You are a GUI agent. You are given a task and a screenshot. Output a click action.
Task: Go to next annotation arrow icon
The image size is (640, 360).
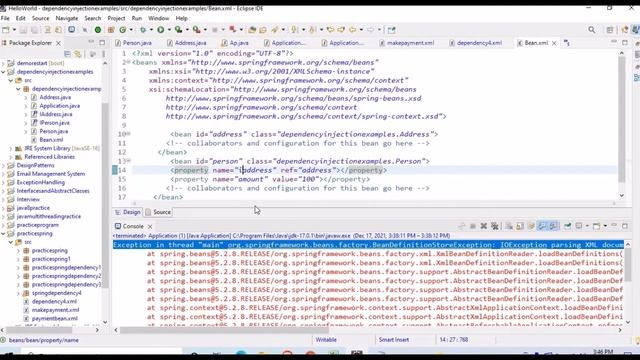pos(293,30)
